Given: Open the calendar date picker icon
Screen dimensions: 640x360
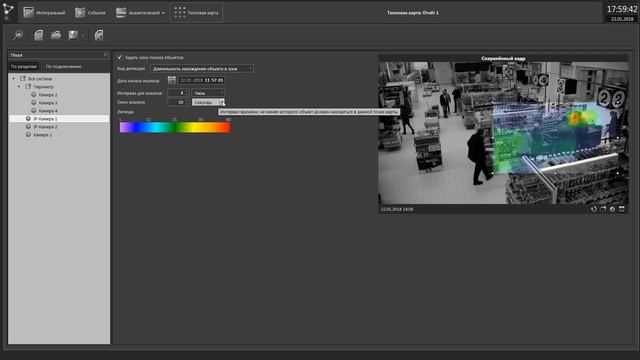Looking at the screenshot, I should tap(172, 80).
